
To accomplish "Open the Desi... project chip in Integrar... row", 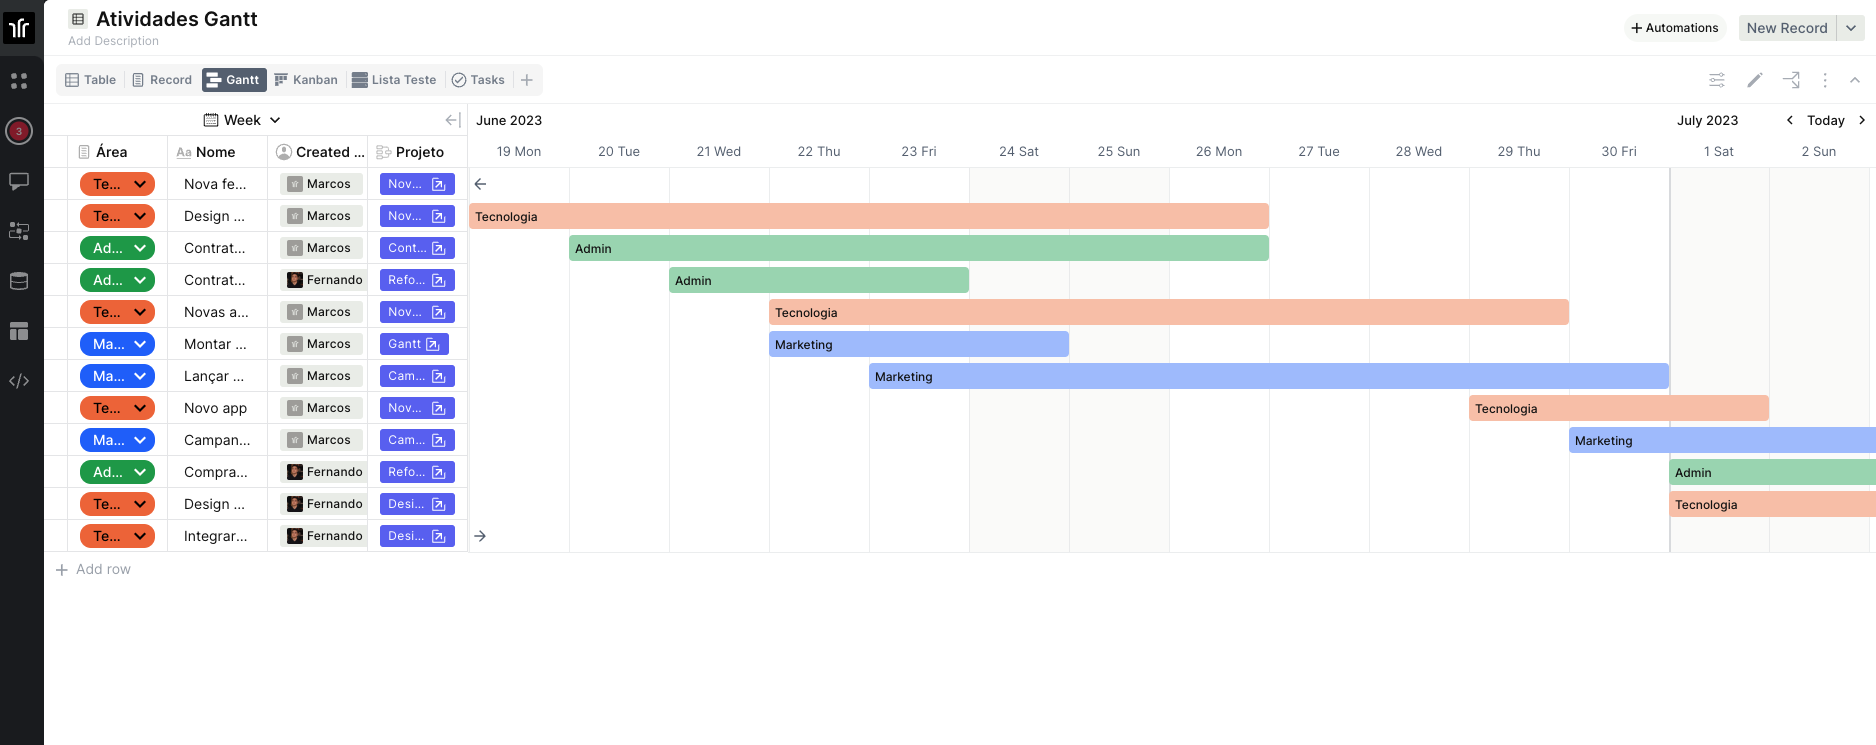I will pos(417,536).
